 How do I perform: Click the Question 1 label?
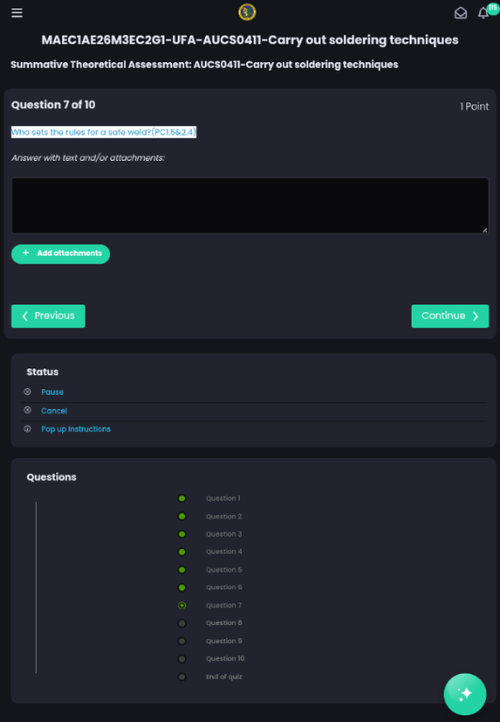[x=223, y=498]
